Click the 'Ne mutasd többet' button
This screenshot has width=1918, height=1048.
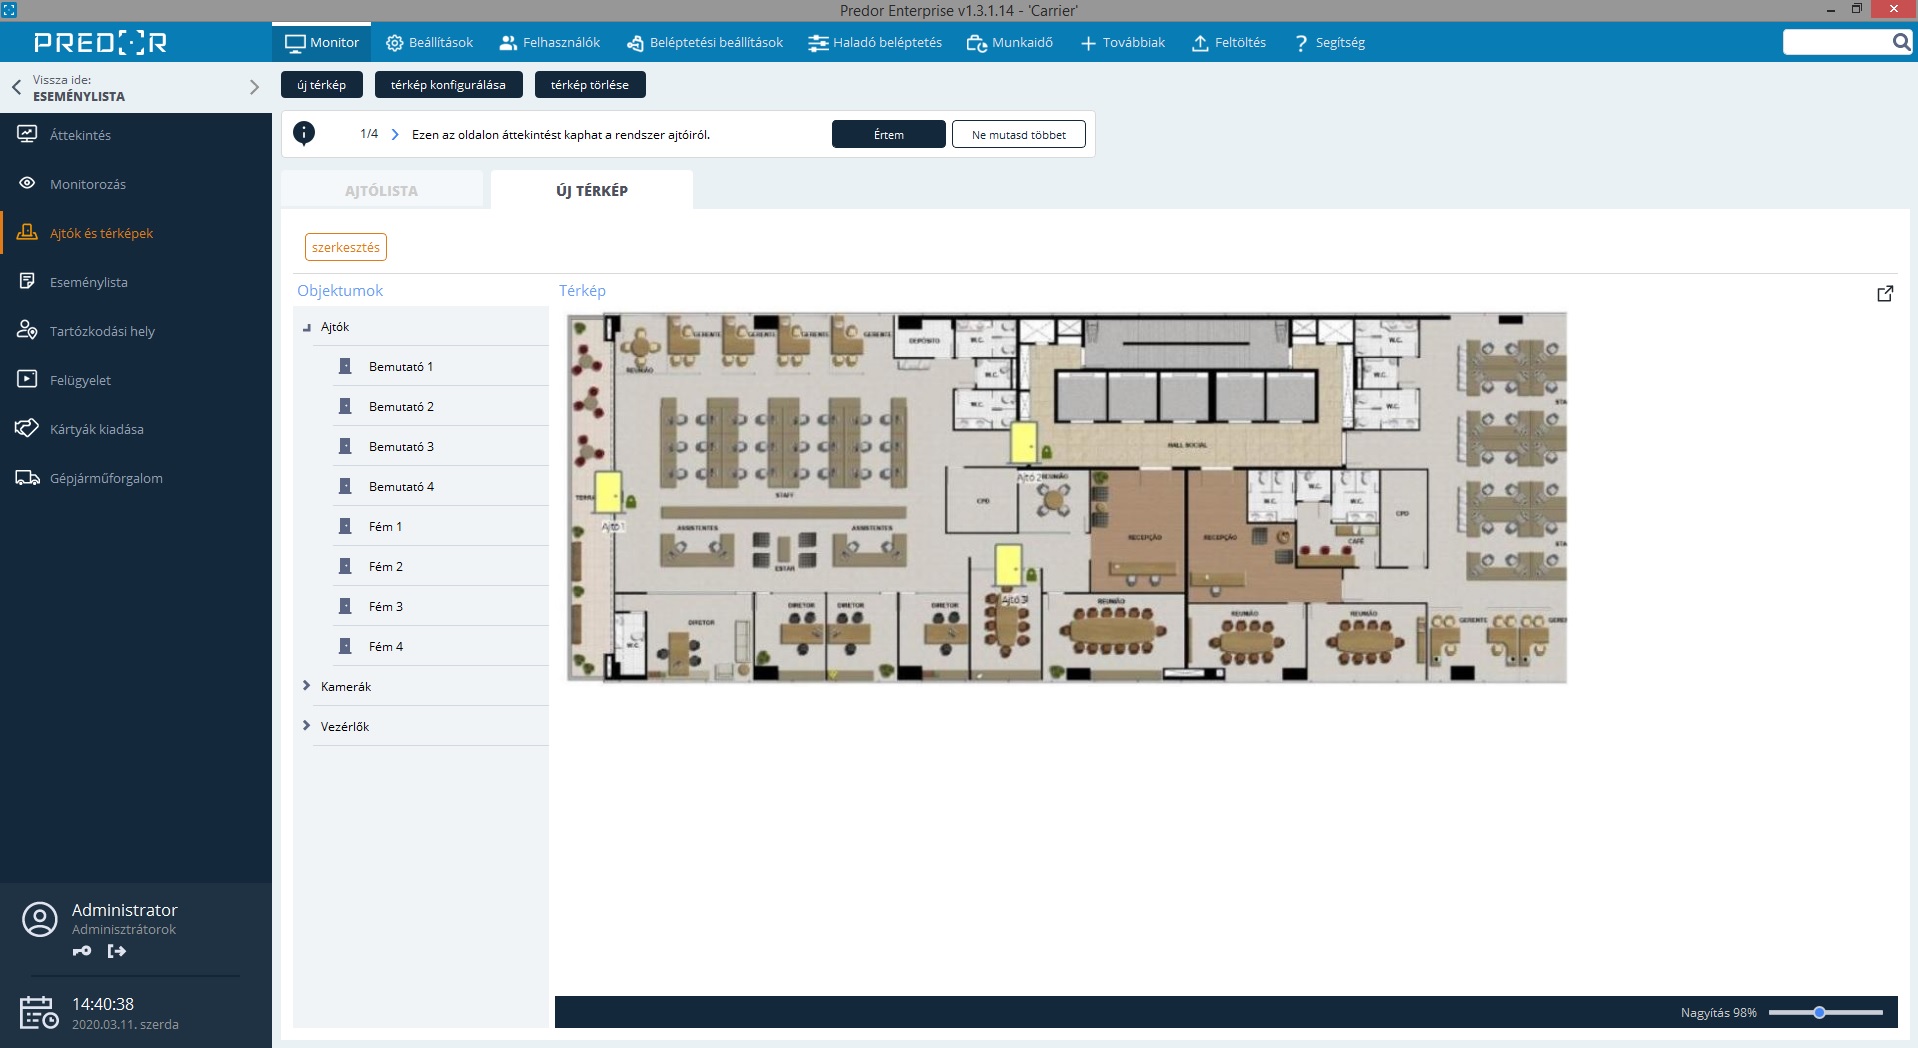[1018, 134]
